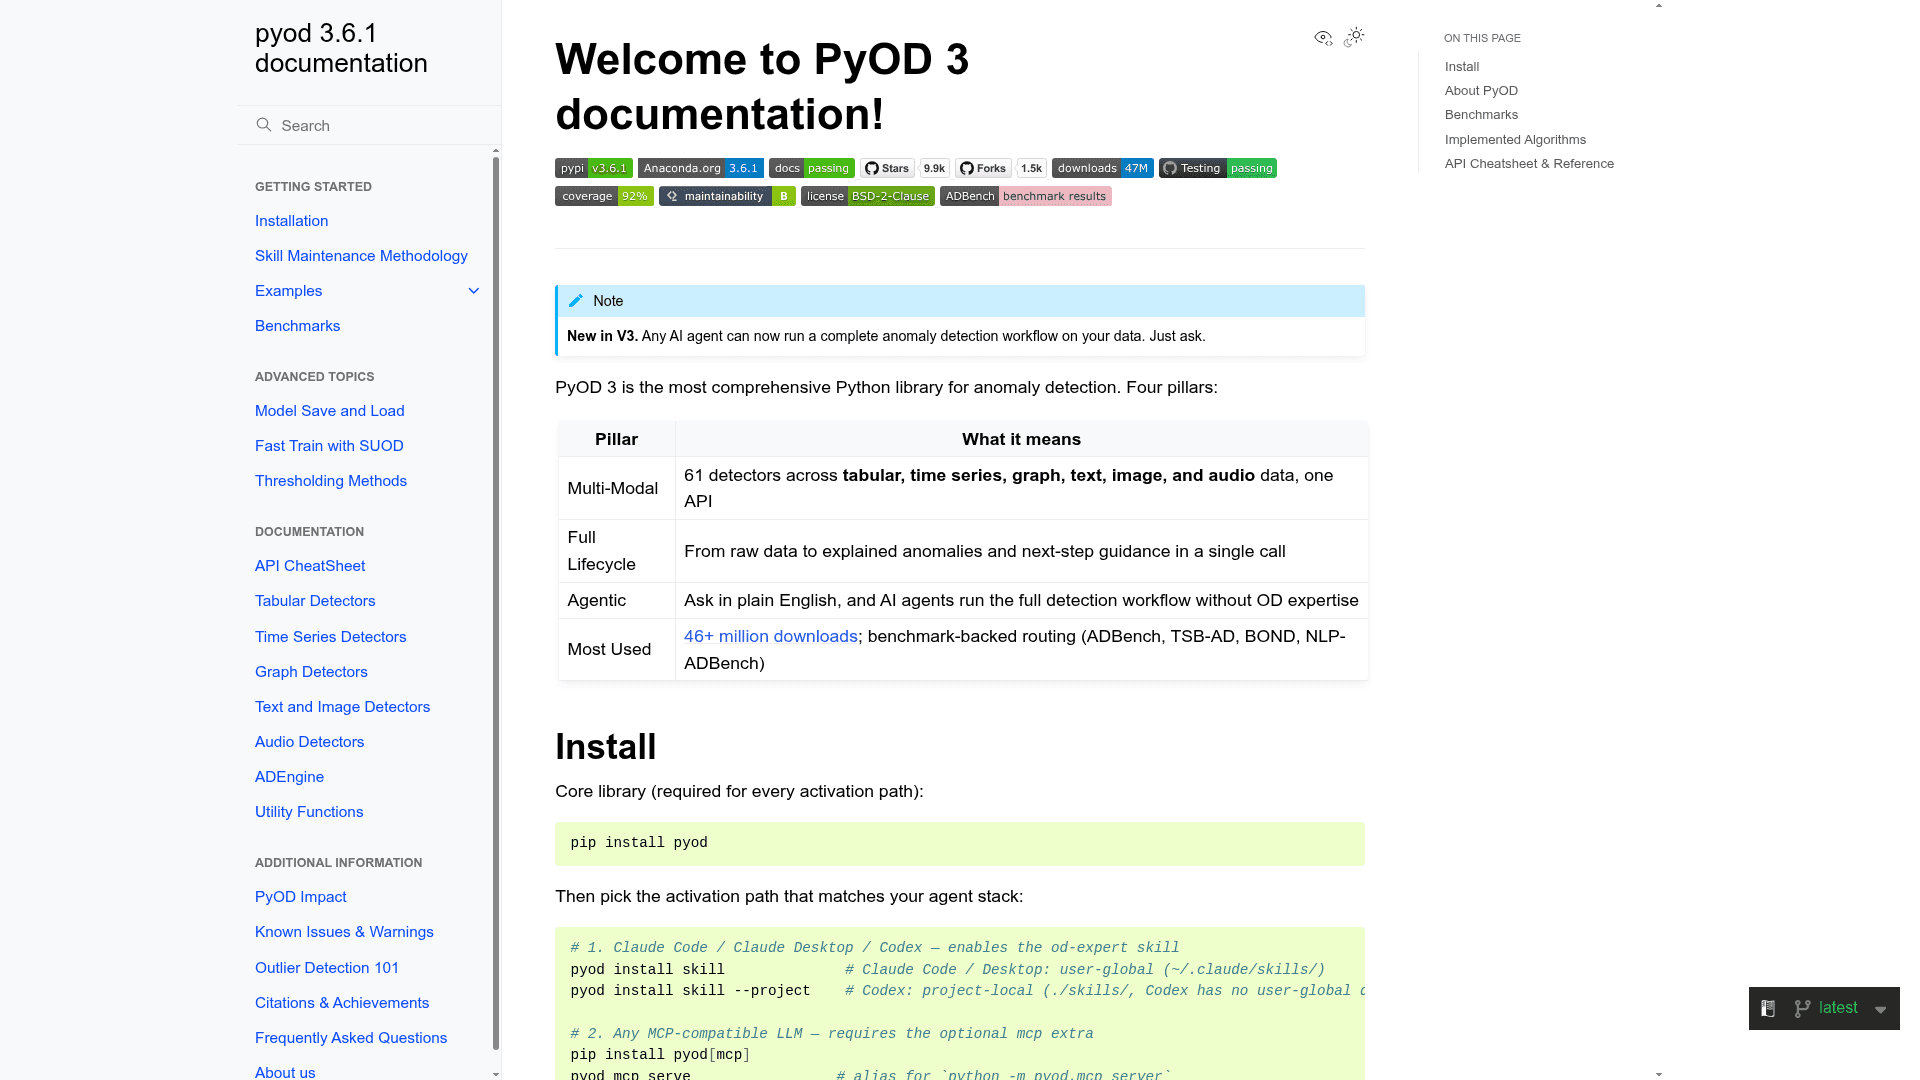Open API CheatSheet page

[x=310, y=566]
